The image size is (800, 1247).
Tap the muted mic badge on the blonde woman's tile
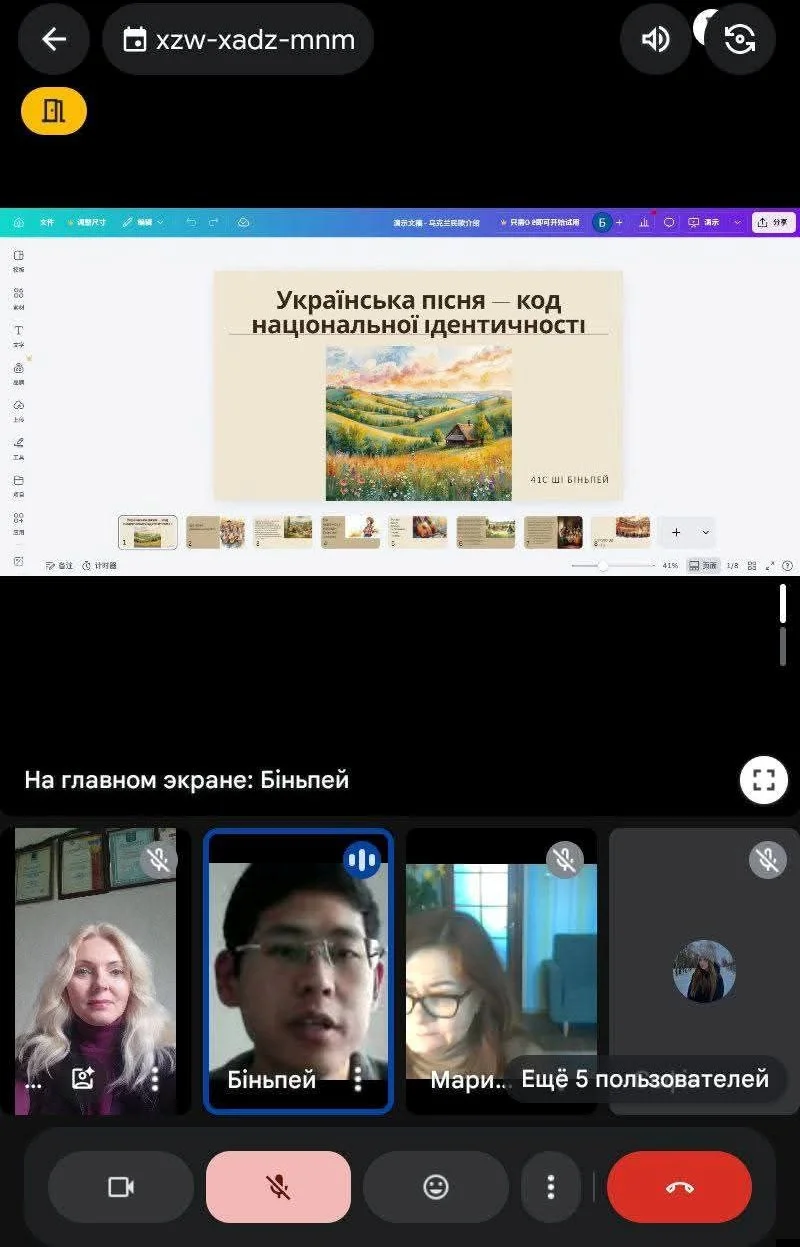(x=158, y=859)
